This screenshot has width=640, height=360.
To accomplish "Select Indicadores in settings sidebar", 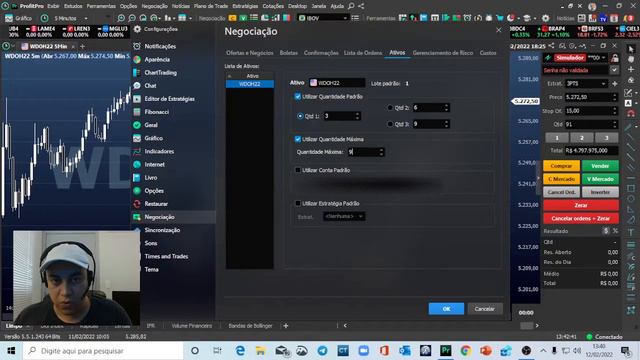I will click(x=159, y=151).
